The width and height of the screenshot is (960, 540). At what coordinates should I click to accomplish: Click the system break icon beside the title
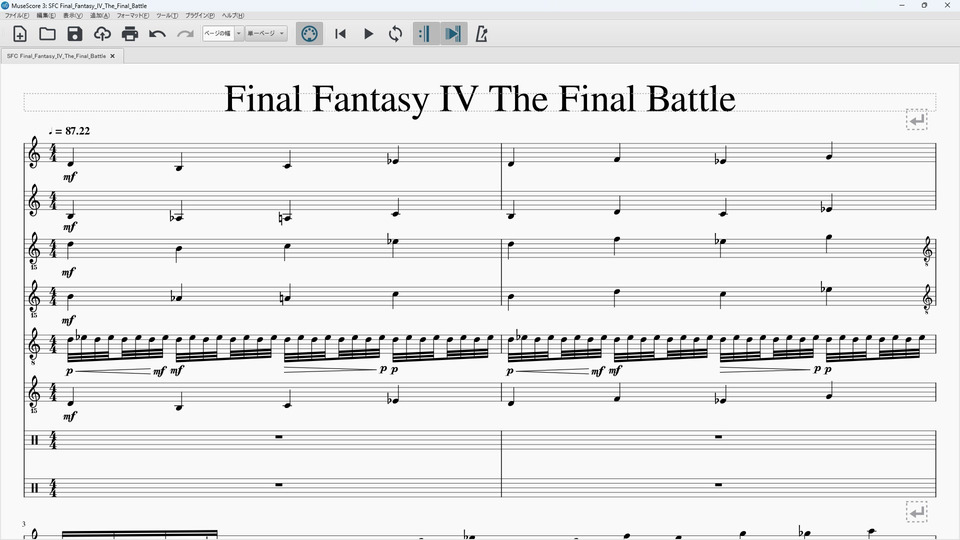tap(917, 120)
